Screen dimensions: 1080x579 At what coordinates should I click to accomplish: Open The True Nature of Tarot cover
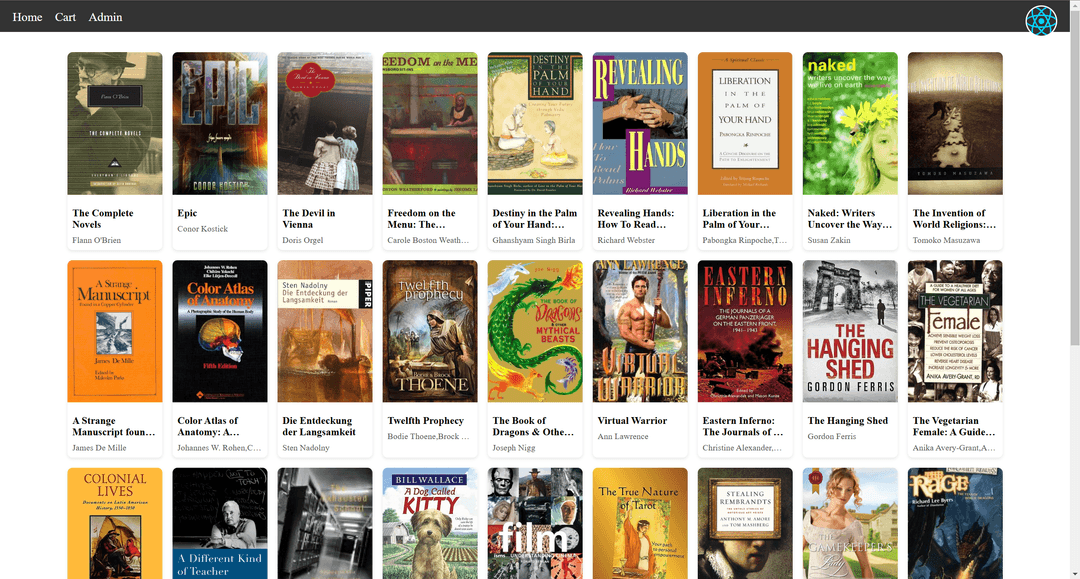(x=640, y=523)
